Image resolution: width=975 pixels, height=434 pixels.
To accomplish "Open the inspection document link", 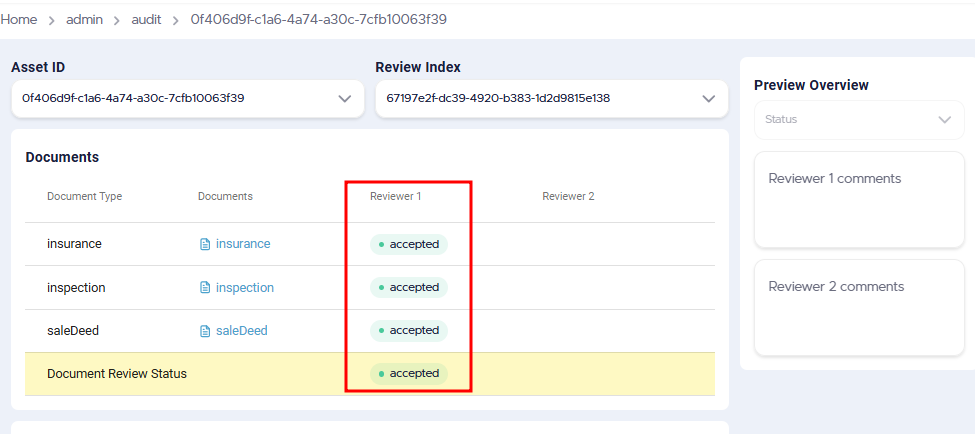I will point(245,287).
